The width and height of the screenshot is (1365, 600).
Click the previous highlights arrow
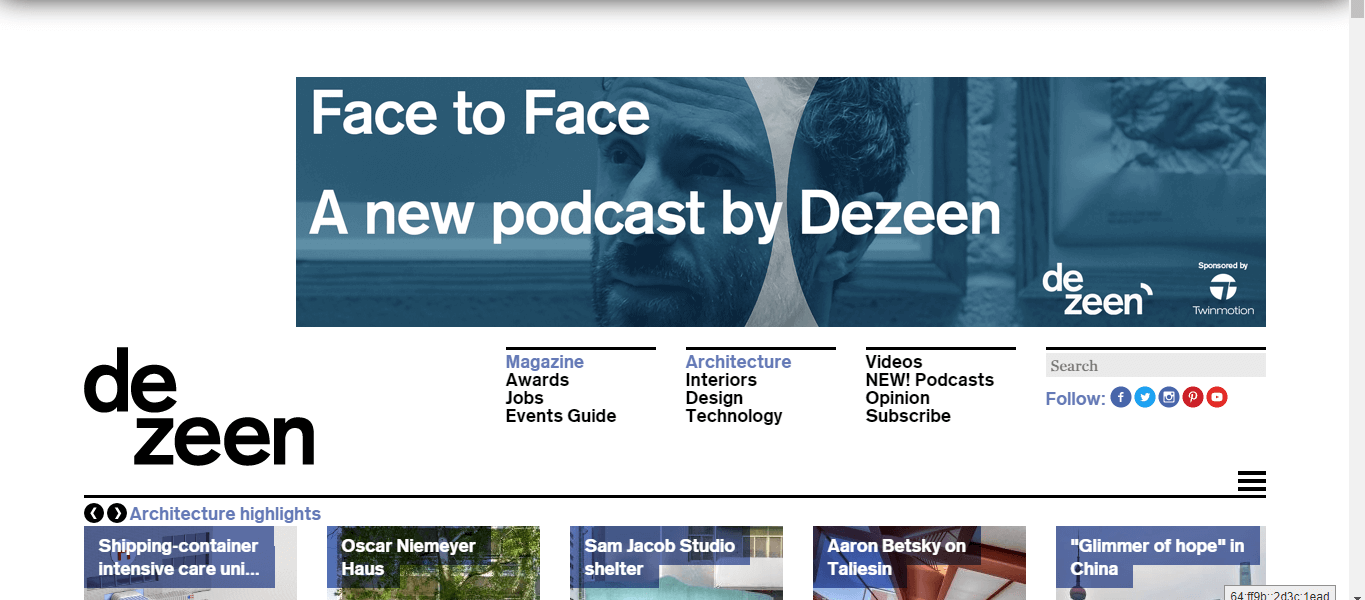94,513
